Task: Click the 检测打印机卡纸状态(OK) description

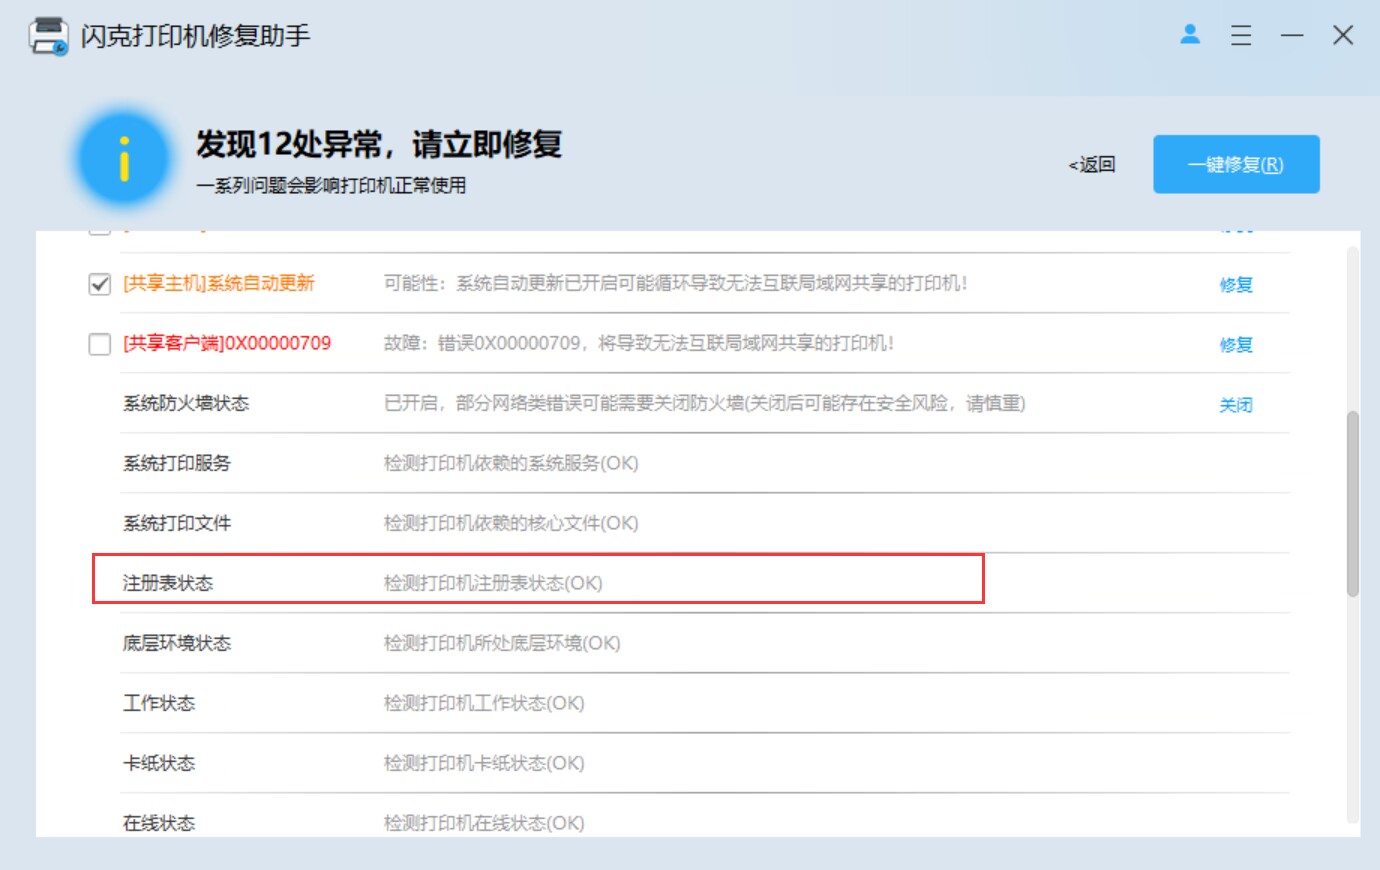Action: [484, 763]
